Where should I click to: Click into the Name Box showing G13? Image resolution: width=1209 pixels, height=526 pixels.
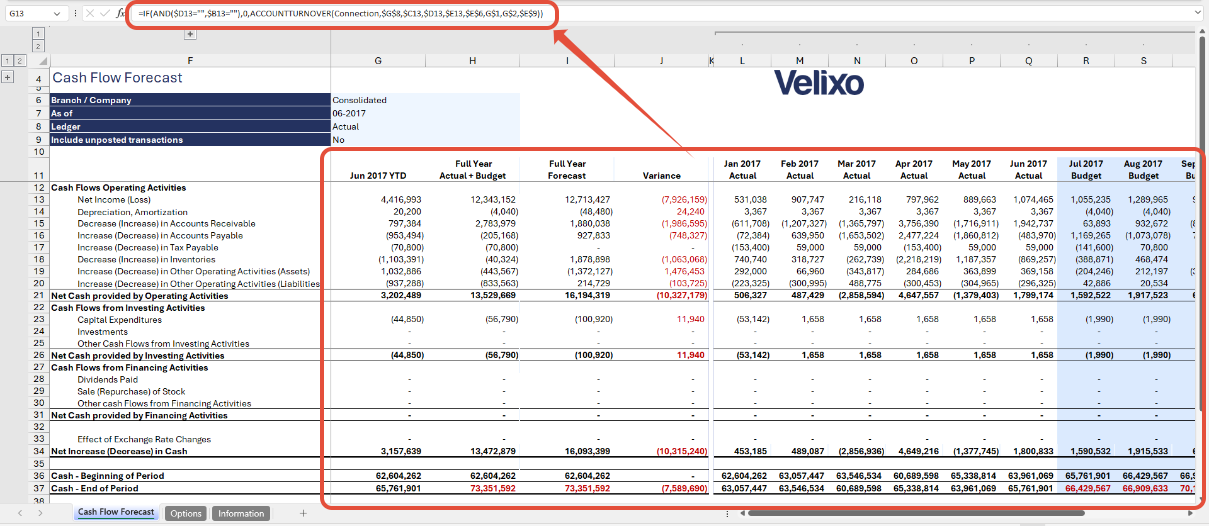(x=28, y=14)
